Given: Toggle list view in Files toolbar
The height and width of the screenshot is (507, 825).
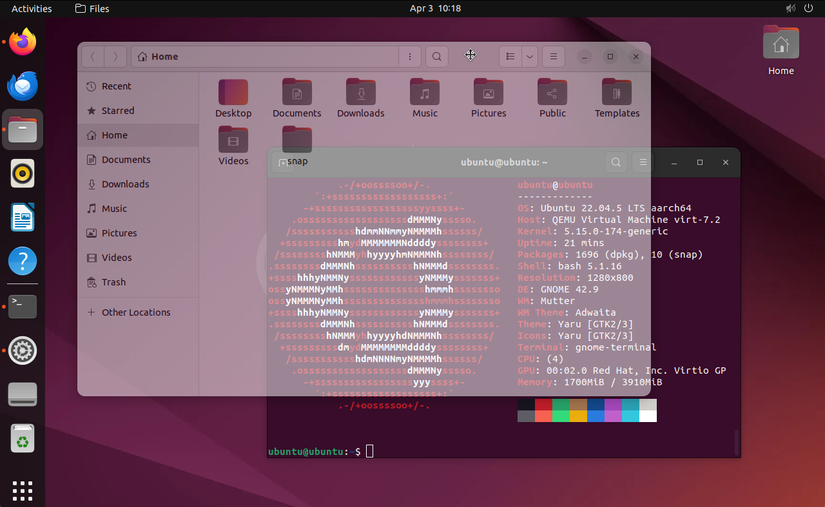Looking at the screenshot, I should point(510,56).
